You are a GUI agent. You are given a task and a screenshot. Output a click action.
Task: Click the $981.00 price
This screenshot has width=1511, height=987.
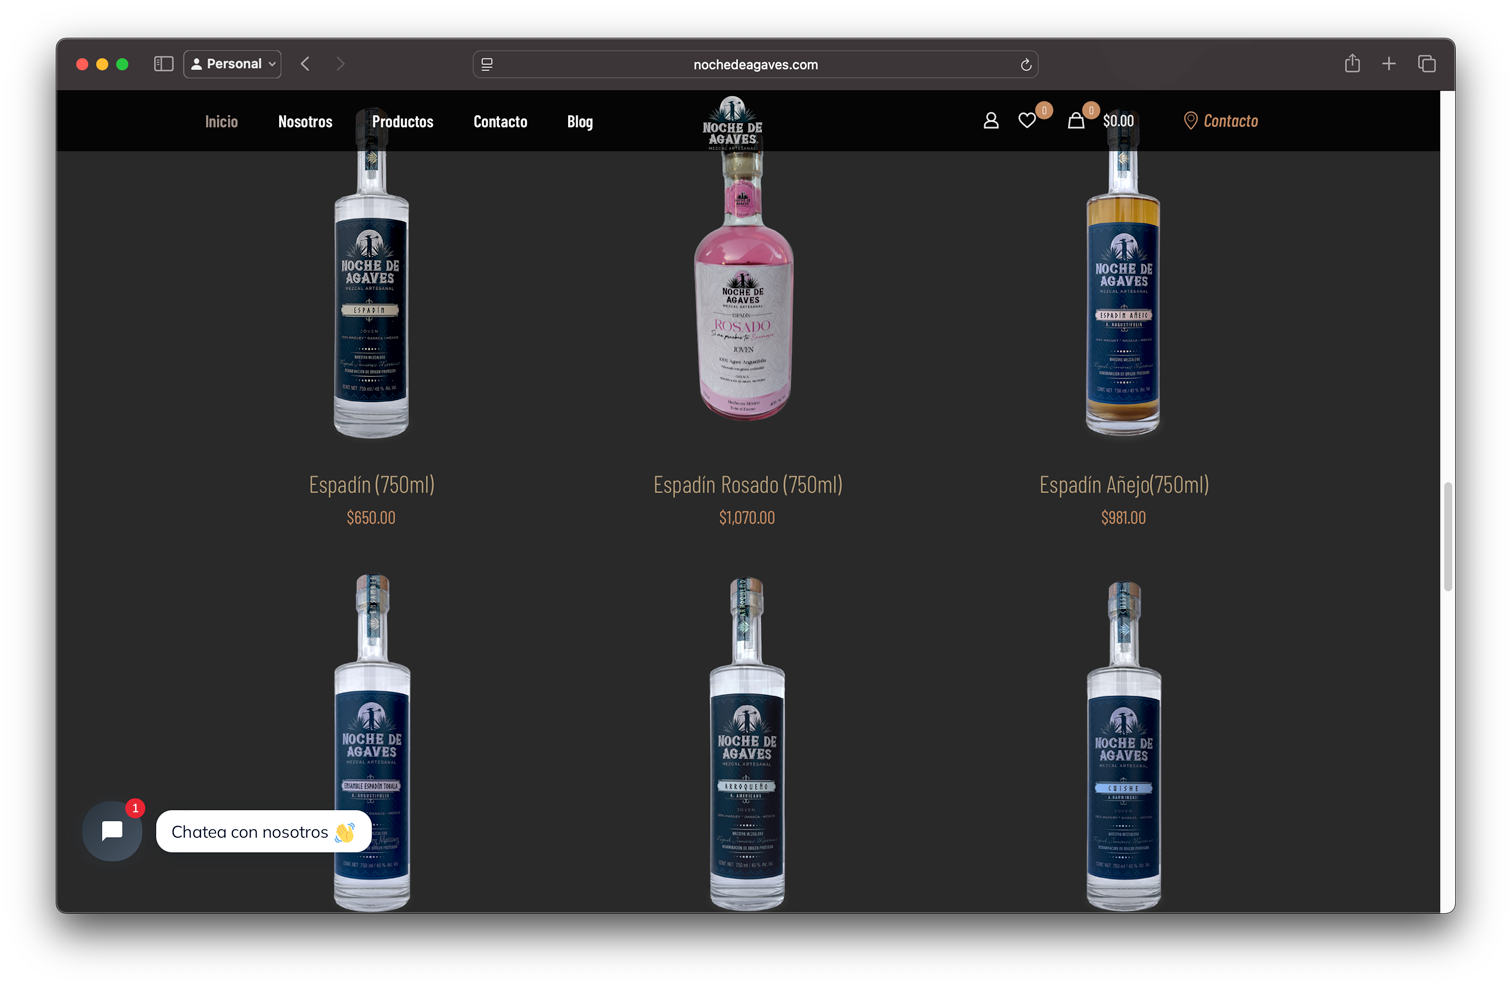(1123, 518)
